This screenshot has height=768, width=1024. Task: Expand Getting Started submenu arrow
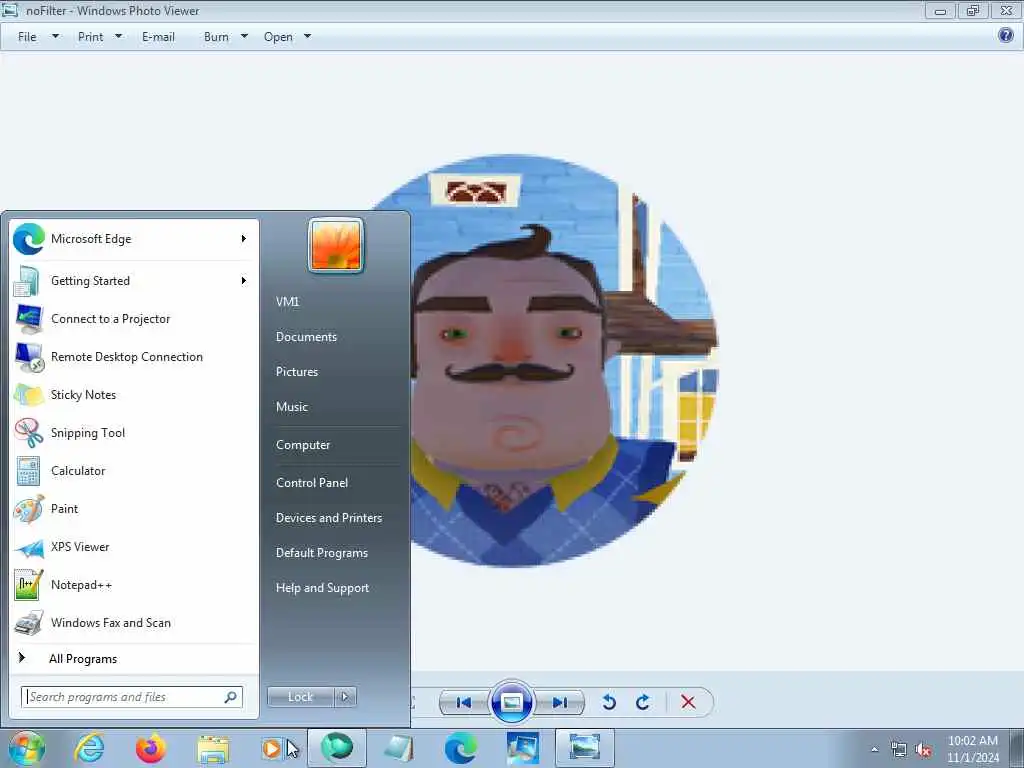point(244,281)
